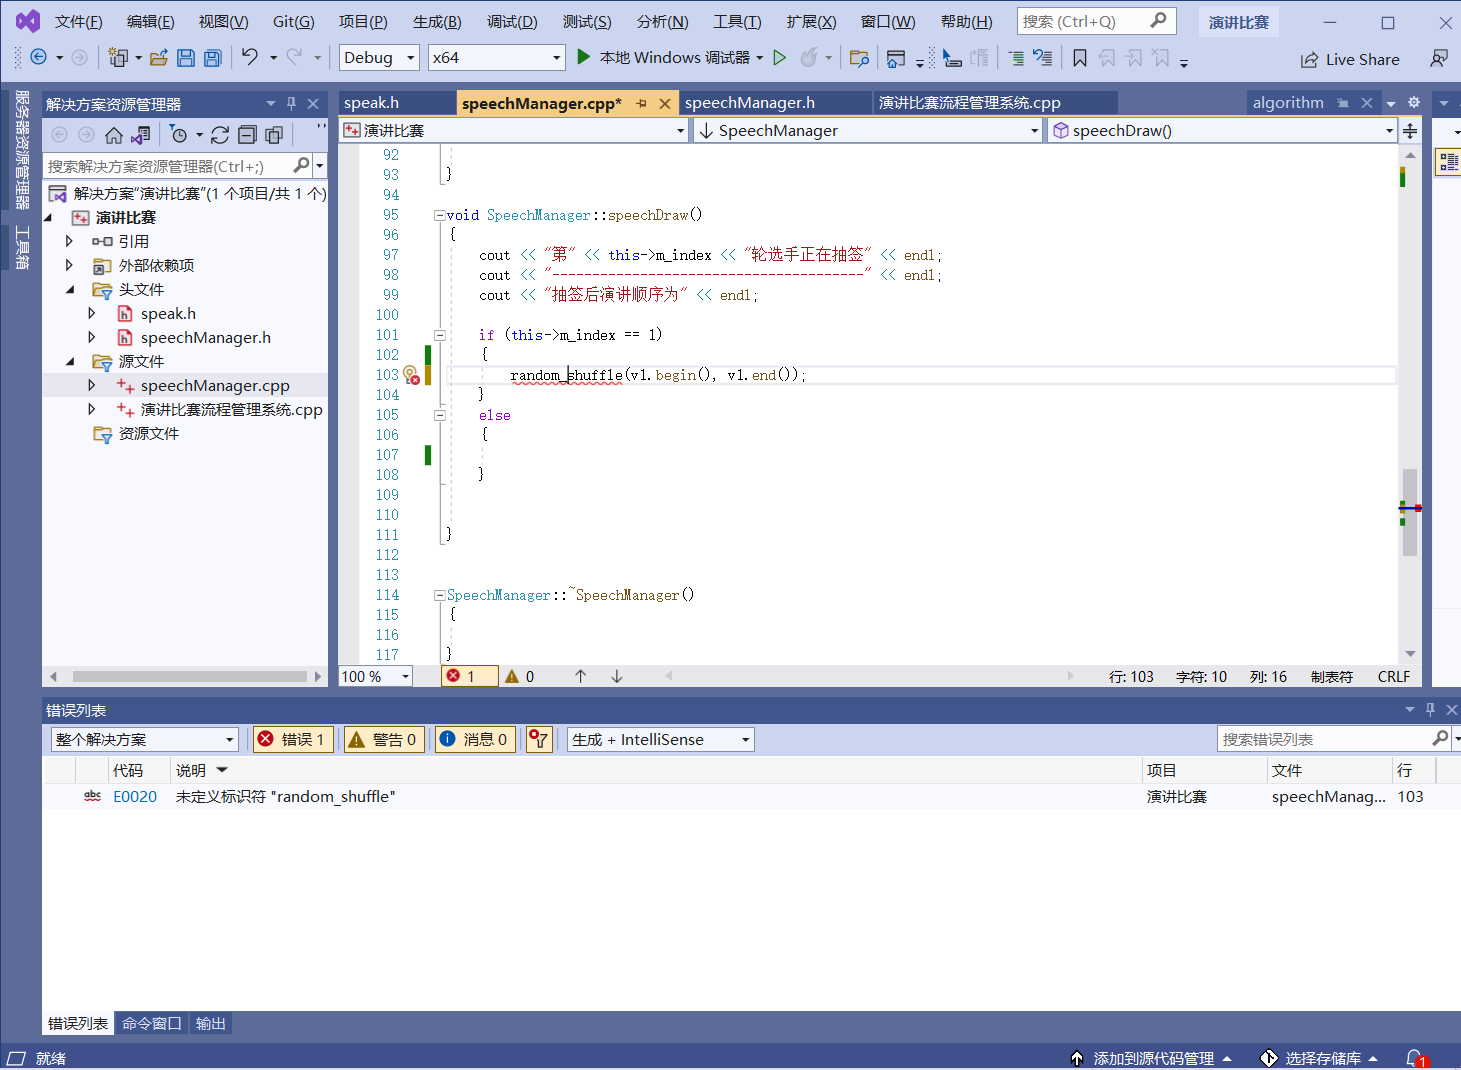Click the pending changes filter clock icon
1461x1070 pixels.
pos(179,135)
